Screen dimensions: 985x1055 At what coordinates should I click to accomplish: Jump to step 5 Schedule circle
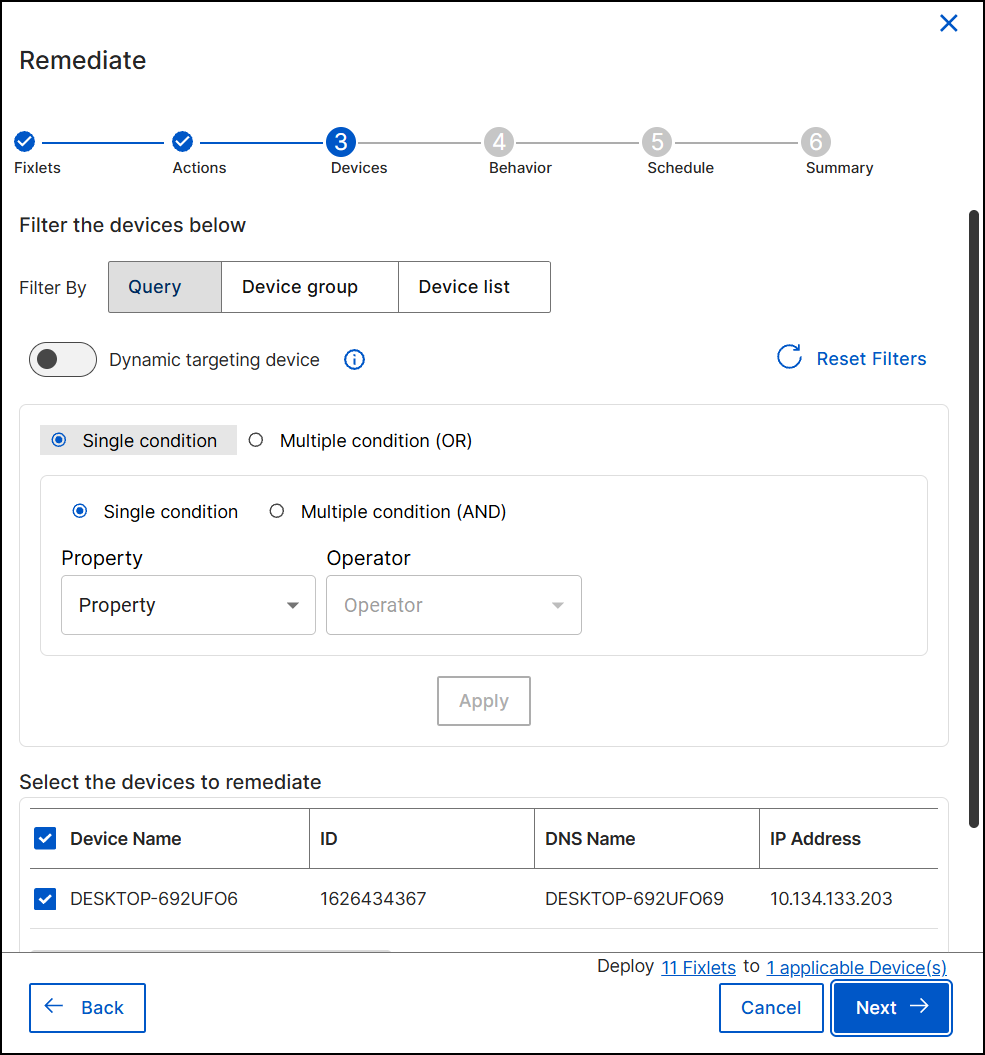[656, 142]
